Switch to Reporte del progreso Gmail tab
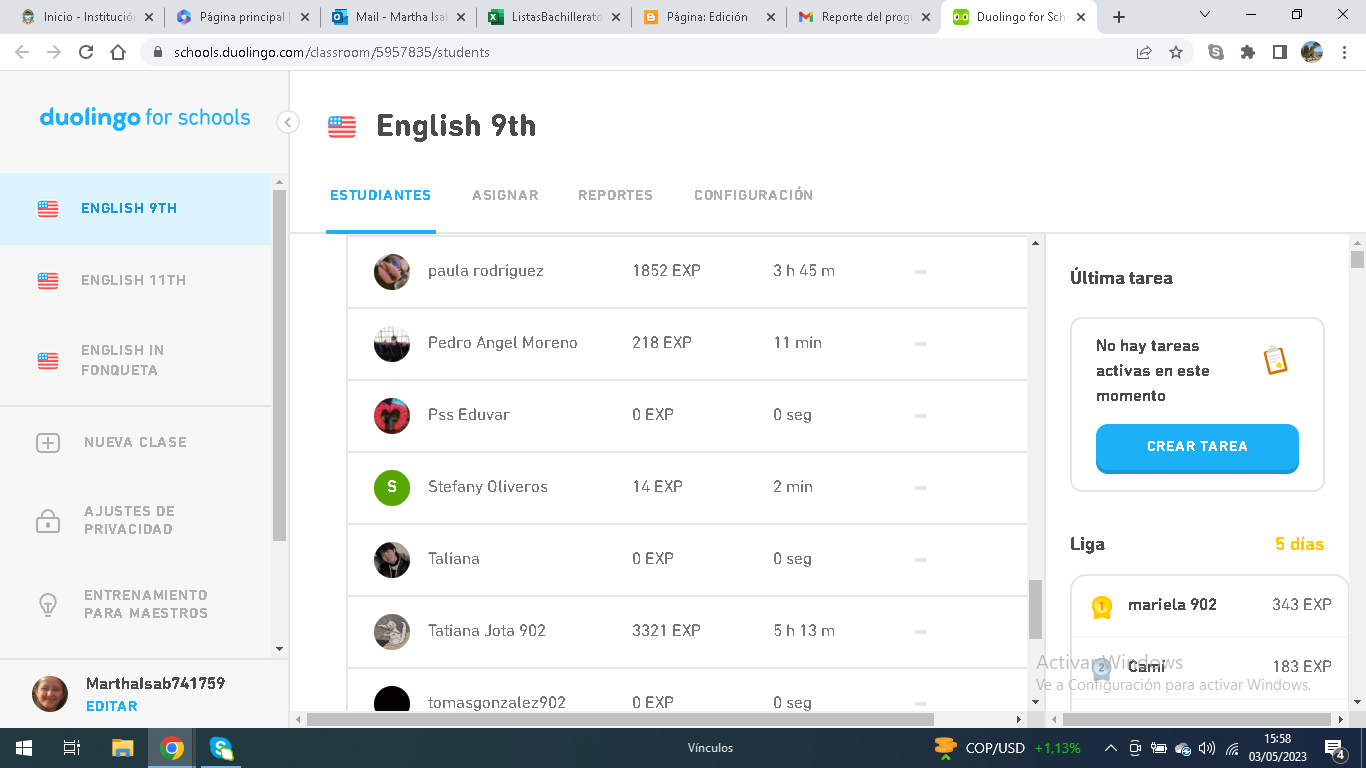The height and width of the screenshot is (768, 1366). (861, 17)
